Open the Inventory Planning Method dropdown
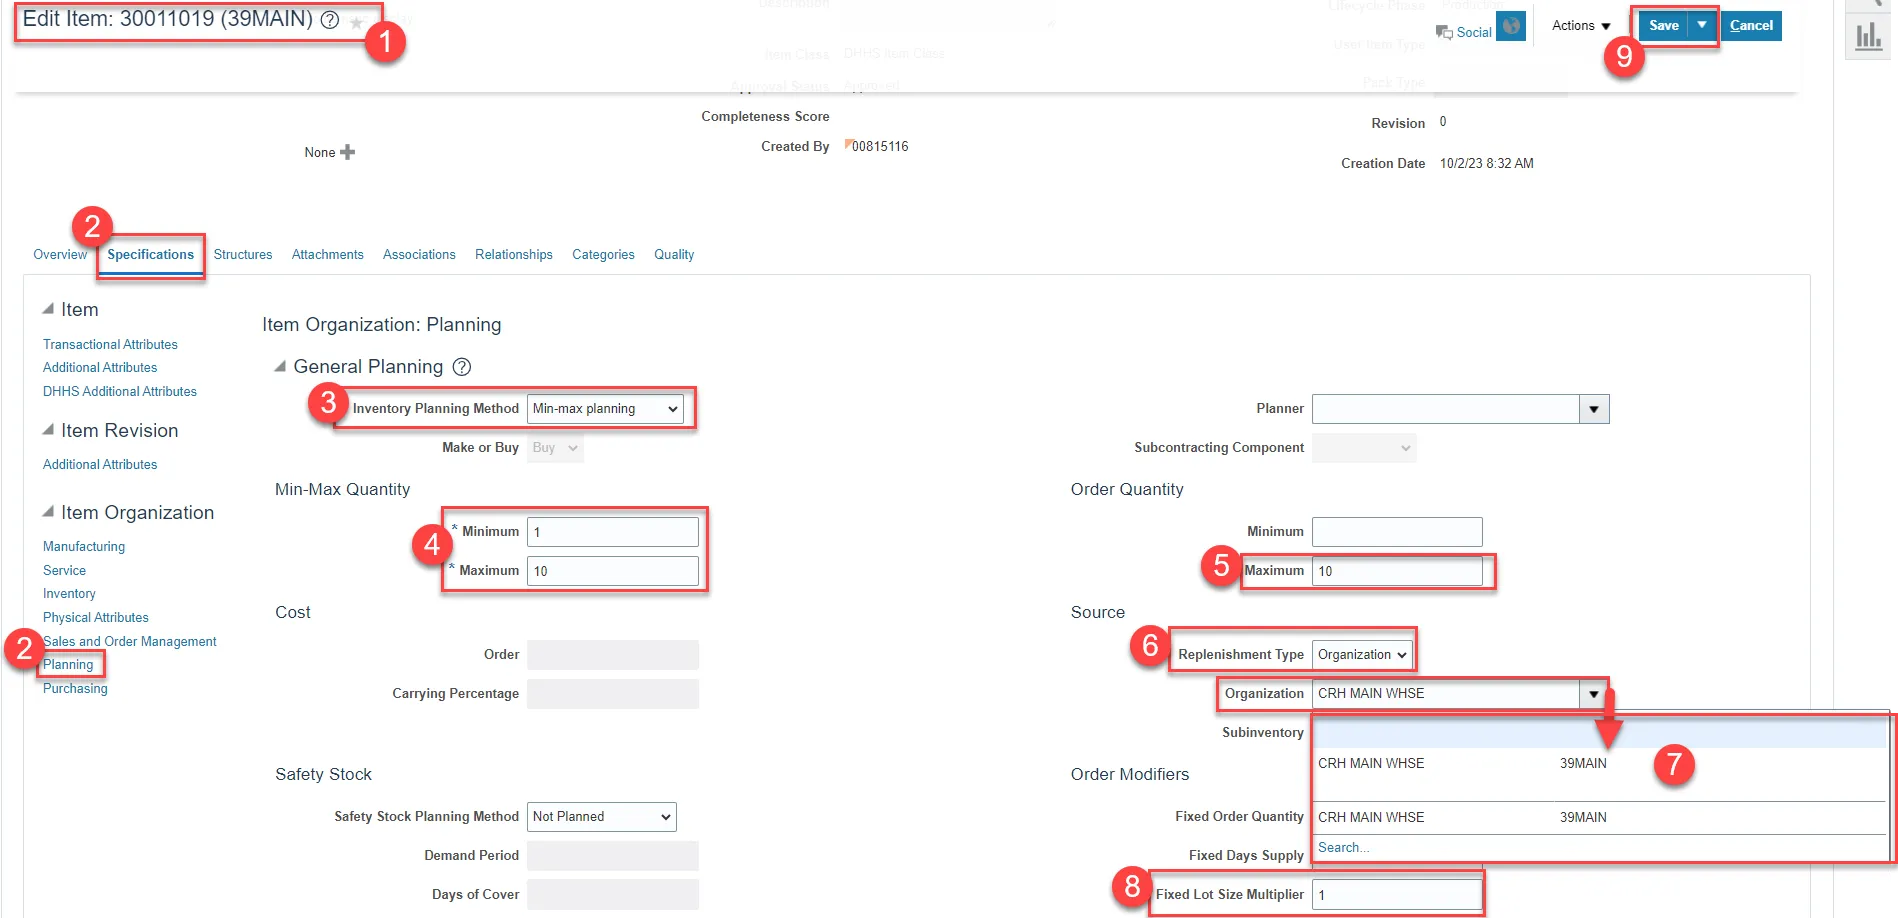 [x=605, y=409]
